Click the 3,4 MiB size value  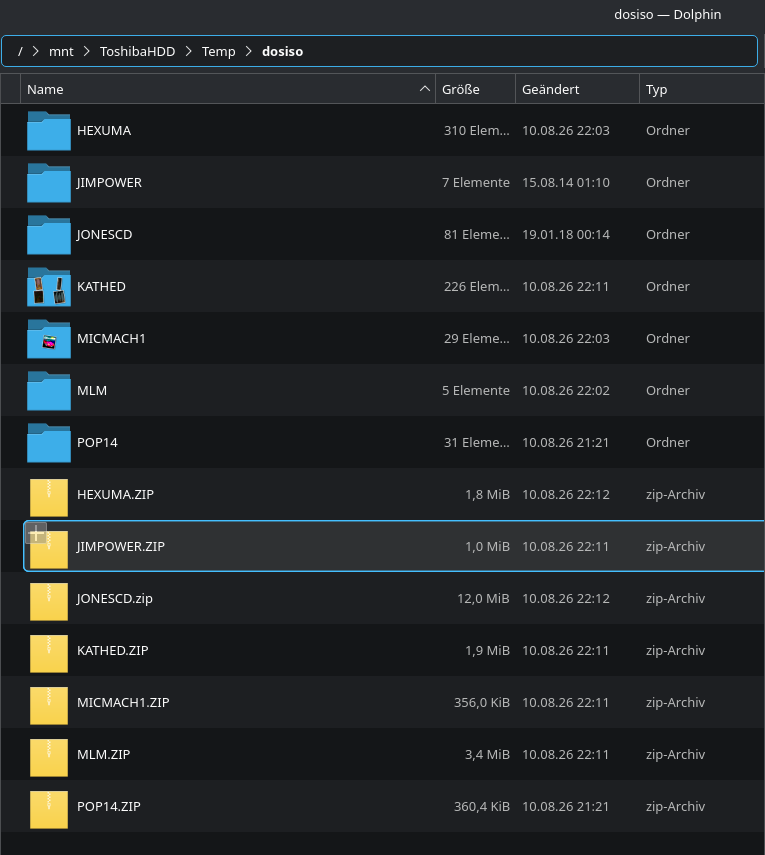(487, 755)
